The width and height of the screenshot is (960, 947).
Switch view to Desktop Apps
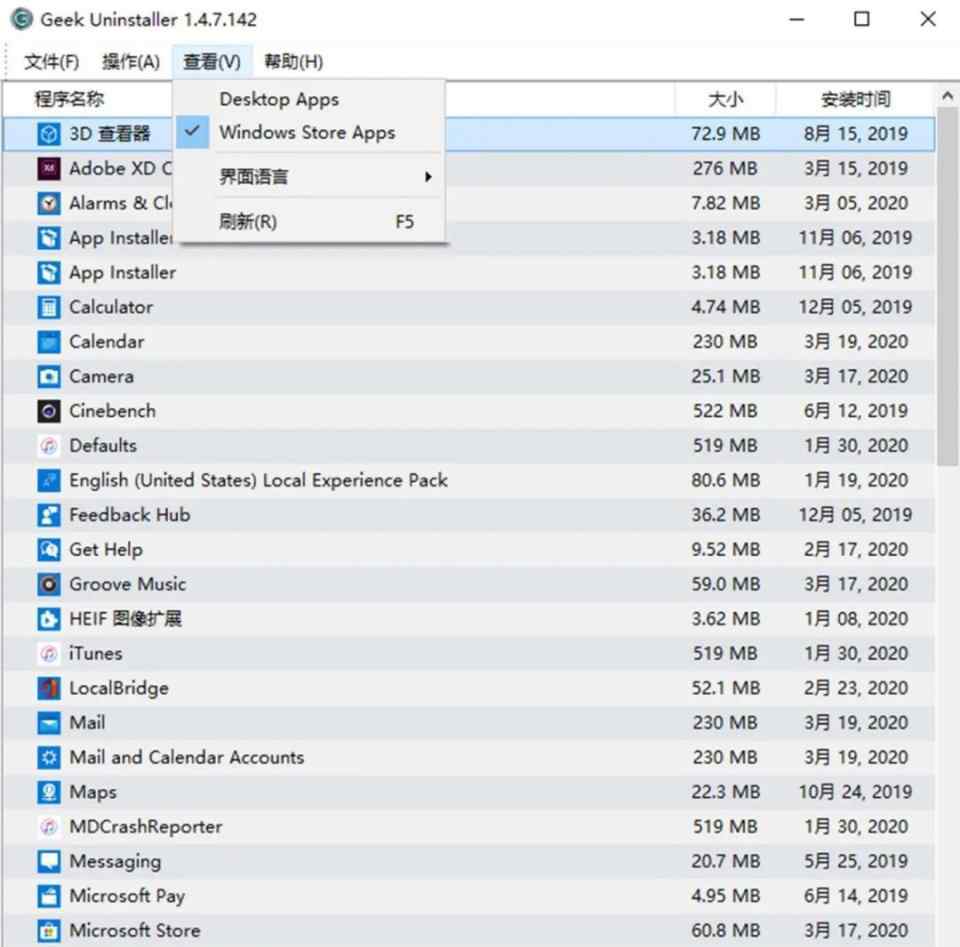click(x=279, y=99)
